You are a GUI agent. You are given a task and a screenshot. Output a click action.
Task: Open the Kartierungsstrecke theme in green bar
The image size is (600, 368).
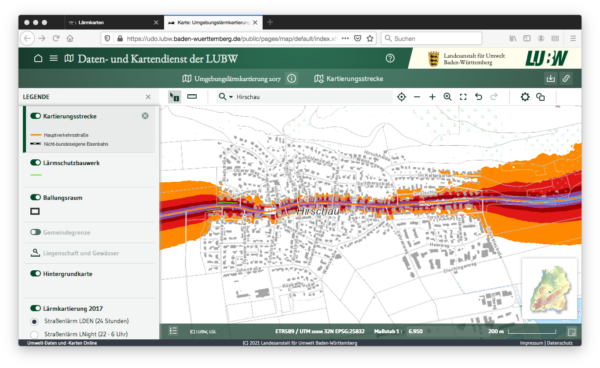pos(349,78)
